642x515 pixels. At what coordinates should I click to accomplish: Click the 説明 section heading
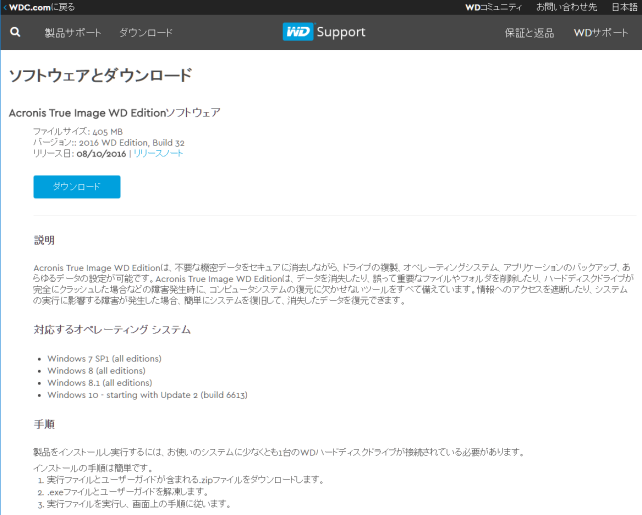[x=44, y=240]
